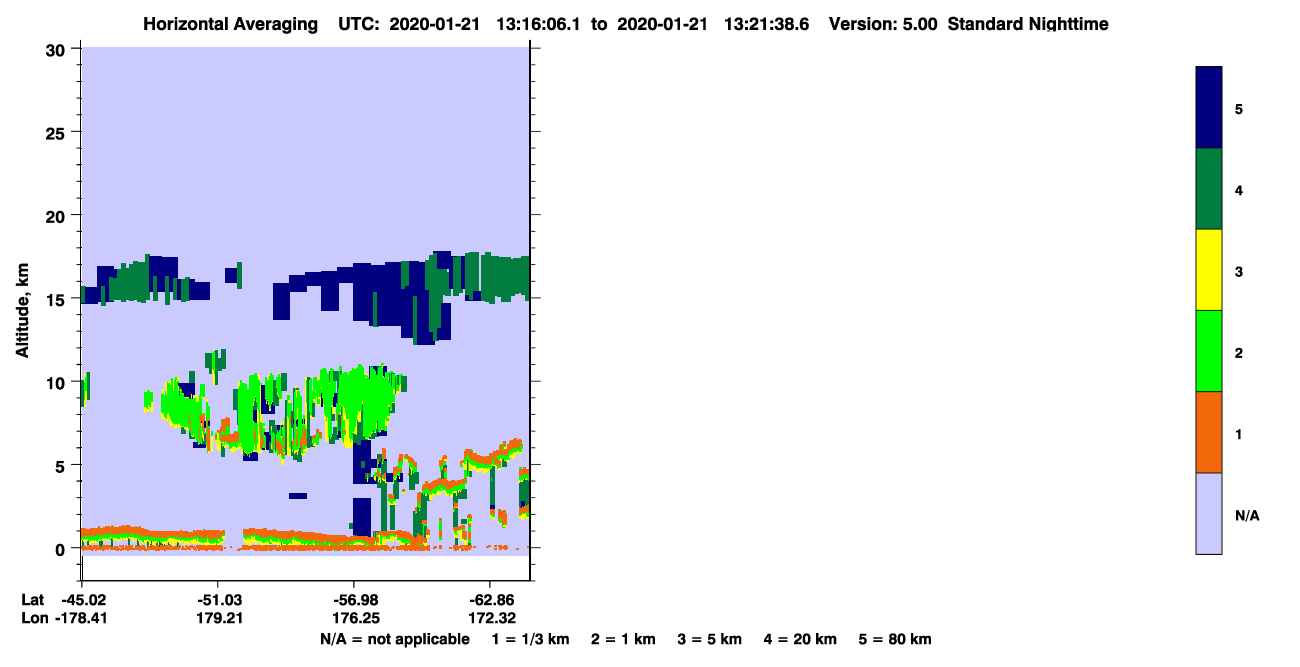Click the latitude value -51.03
The width and height of the screenshot is (1300, 667).
pyautogui.click(x=217, y=599)
